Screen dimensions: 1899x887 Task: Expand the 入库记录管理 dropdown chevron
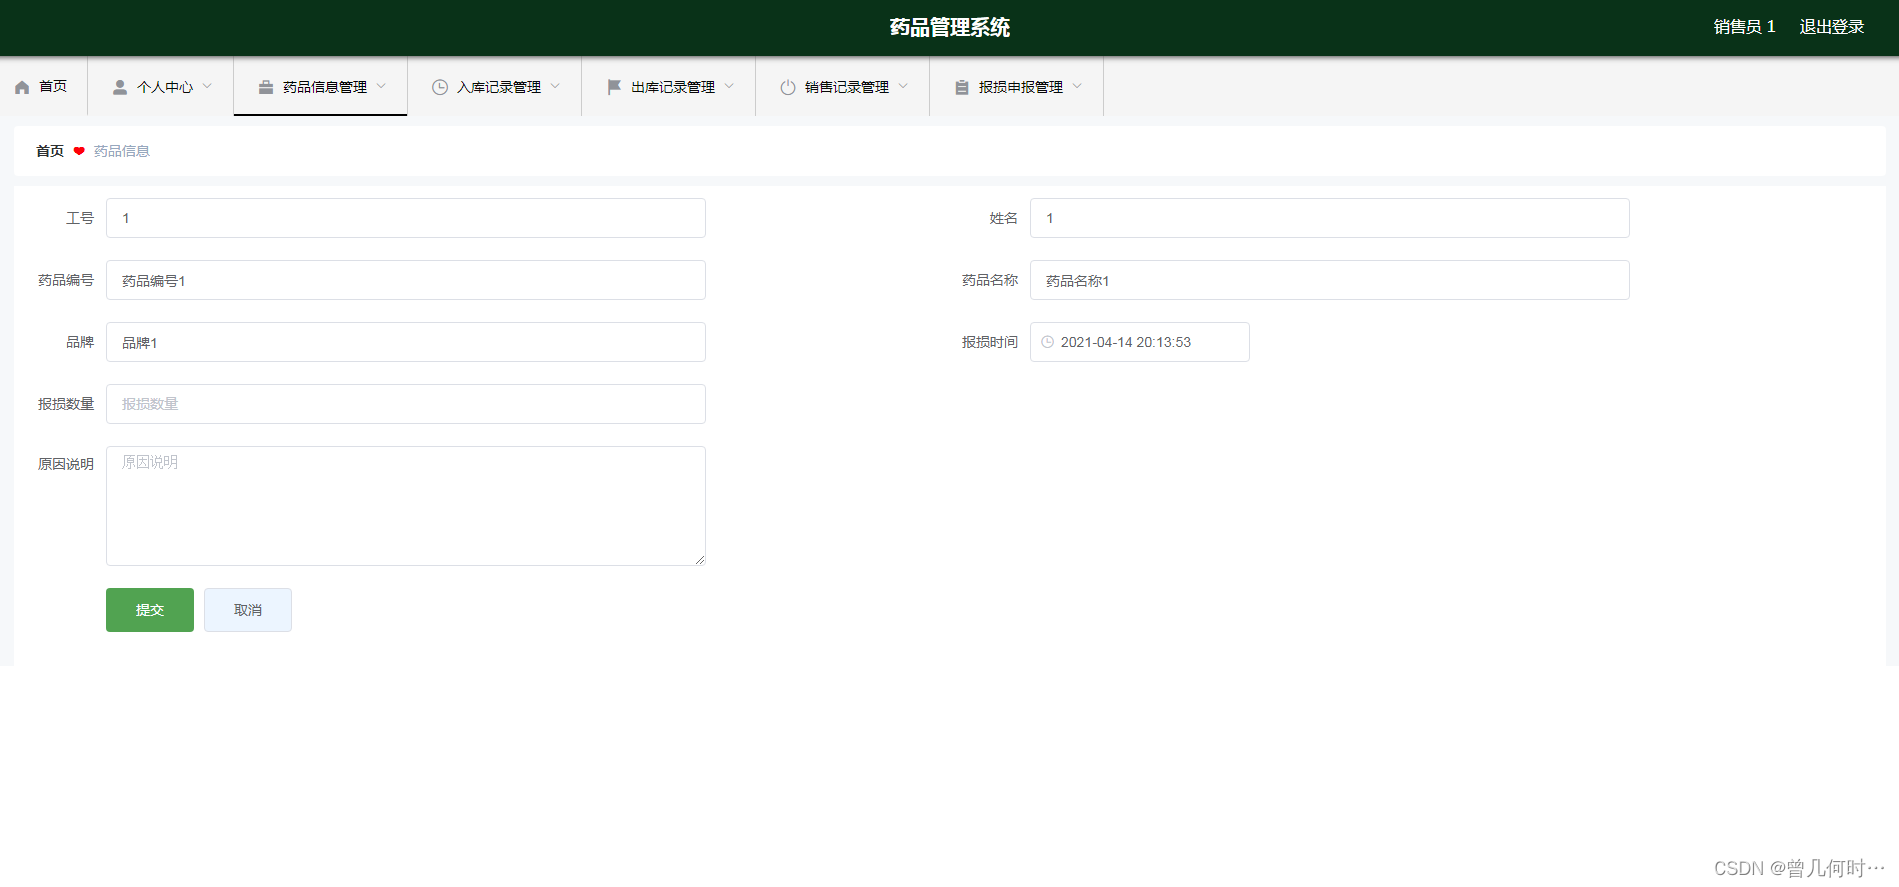coord(555,86)
